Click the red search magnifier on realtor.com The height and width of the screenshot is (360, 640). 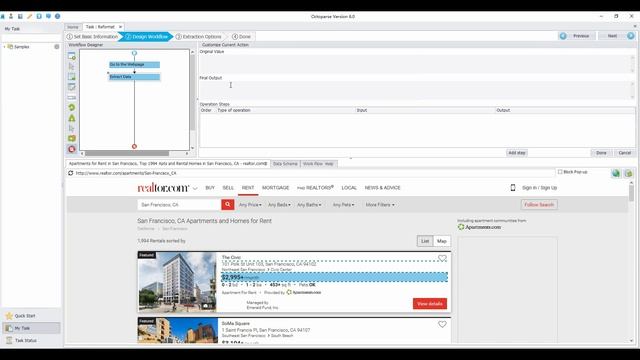pos(228,204)
